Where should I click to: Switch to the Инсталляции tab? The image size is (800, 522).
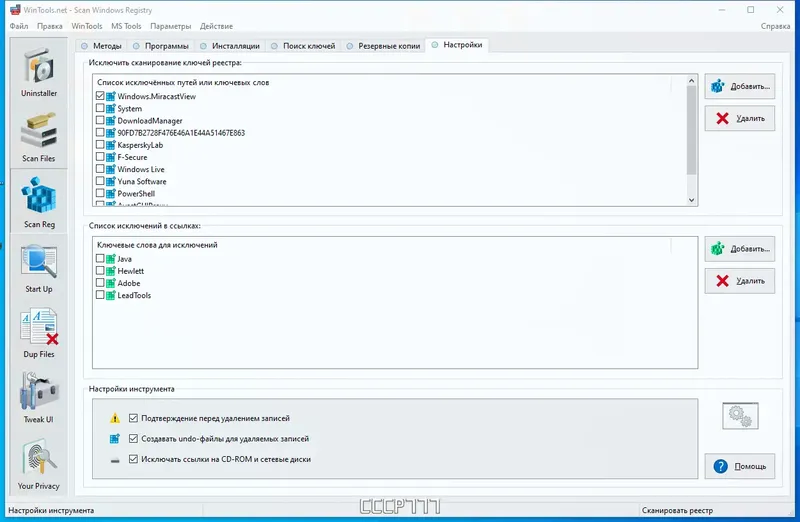(230, 46)
